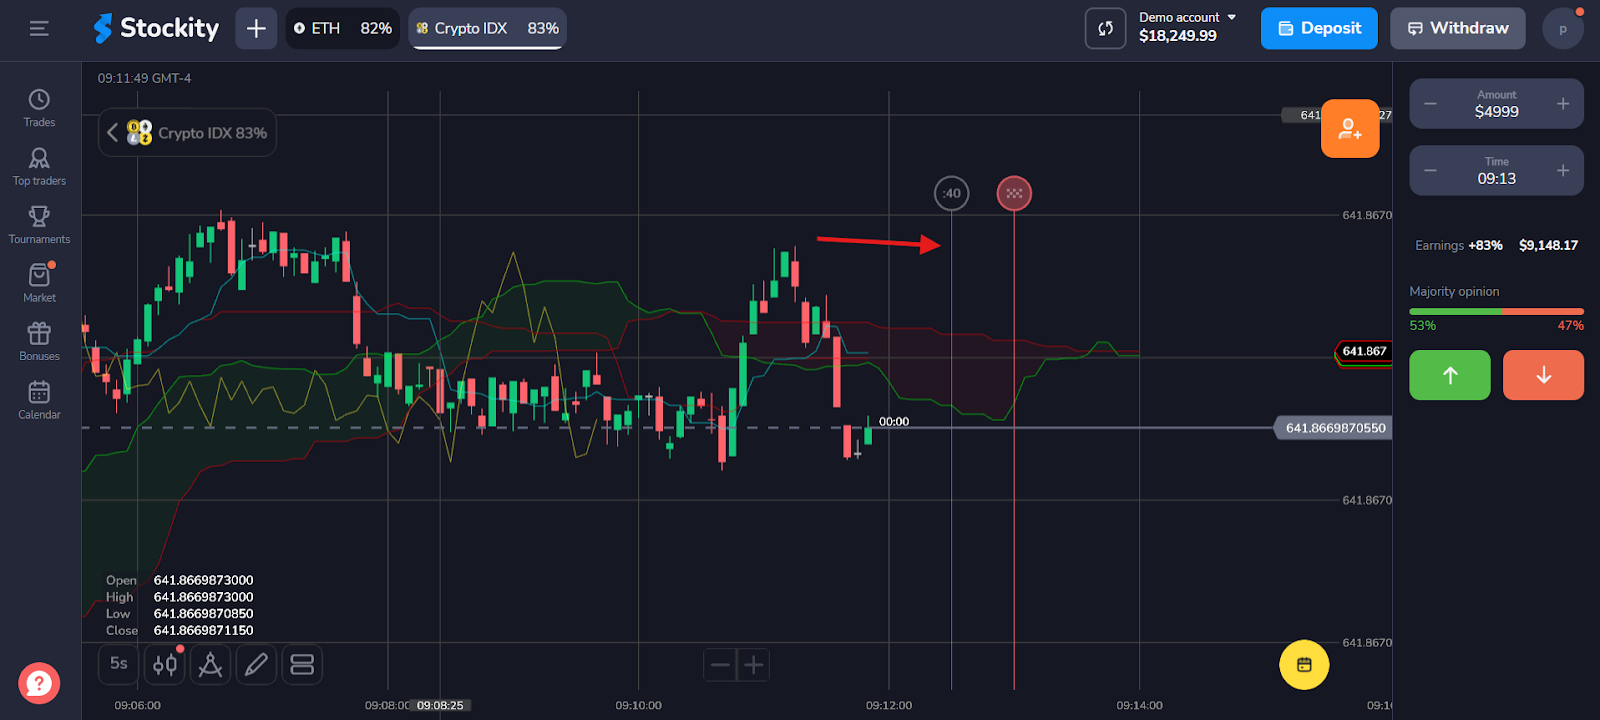Open Calendar in the sidebar

[39, 400]
